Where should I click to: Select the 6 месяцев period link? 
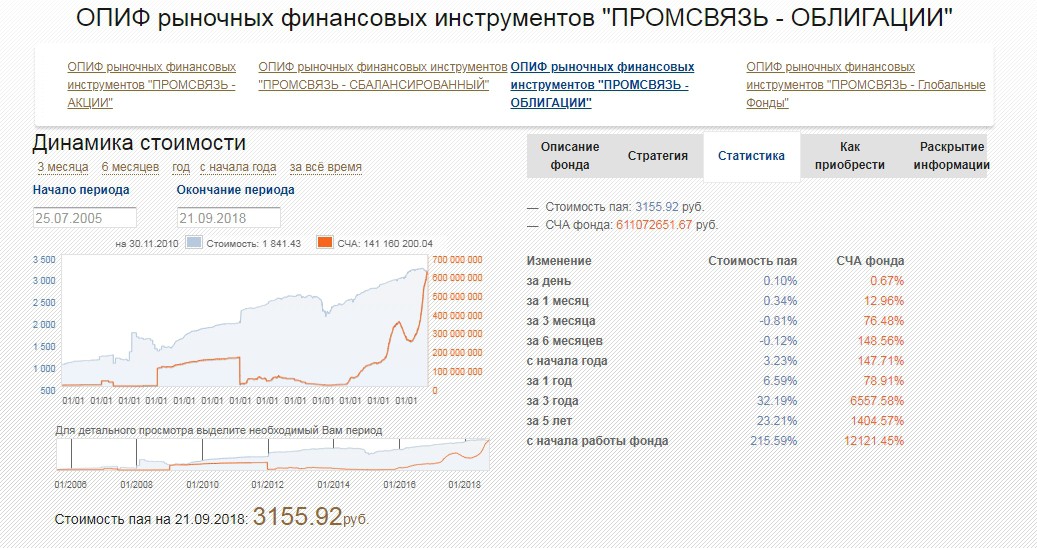pos(130,167)
